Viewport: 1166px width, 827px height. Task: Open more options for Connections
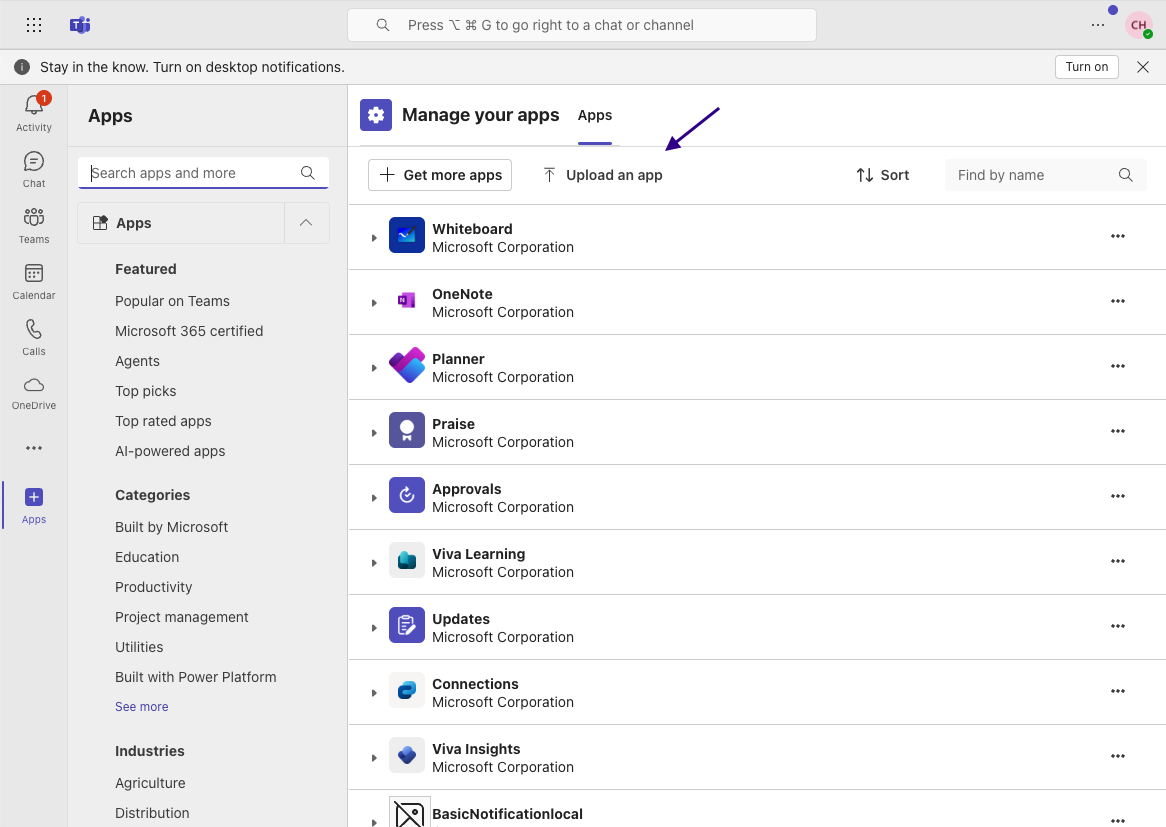[1118, 691]
